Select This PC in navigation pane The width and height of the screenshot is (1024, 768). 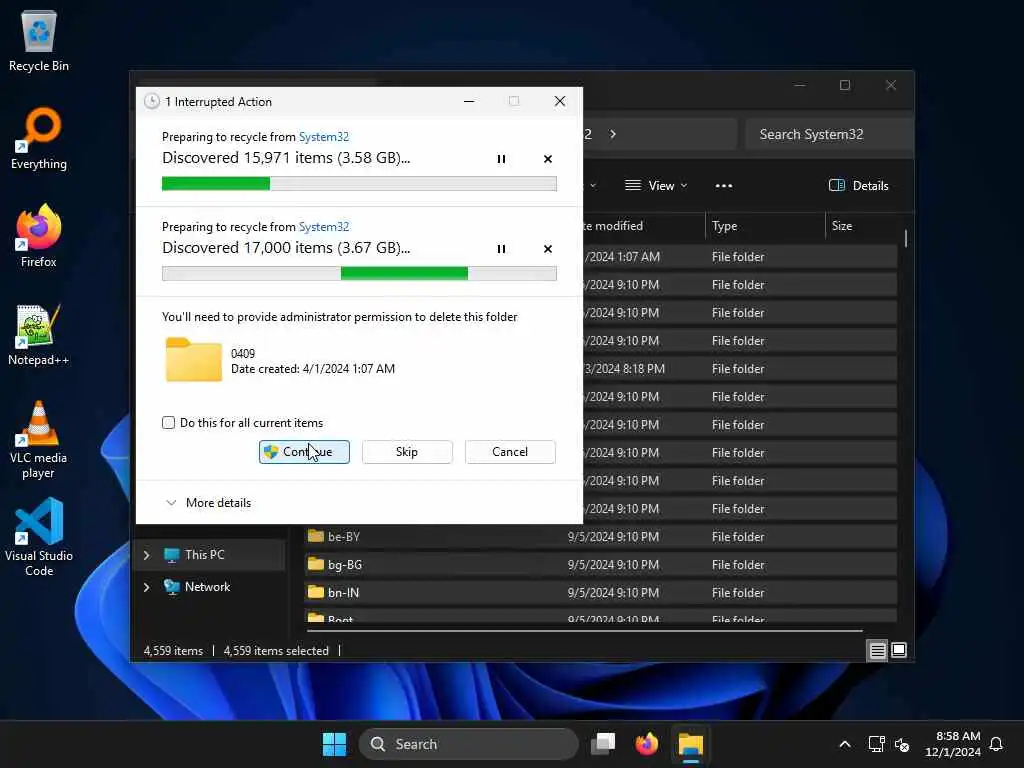pos(204,555)
